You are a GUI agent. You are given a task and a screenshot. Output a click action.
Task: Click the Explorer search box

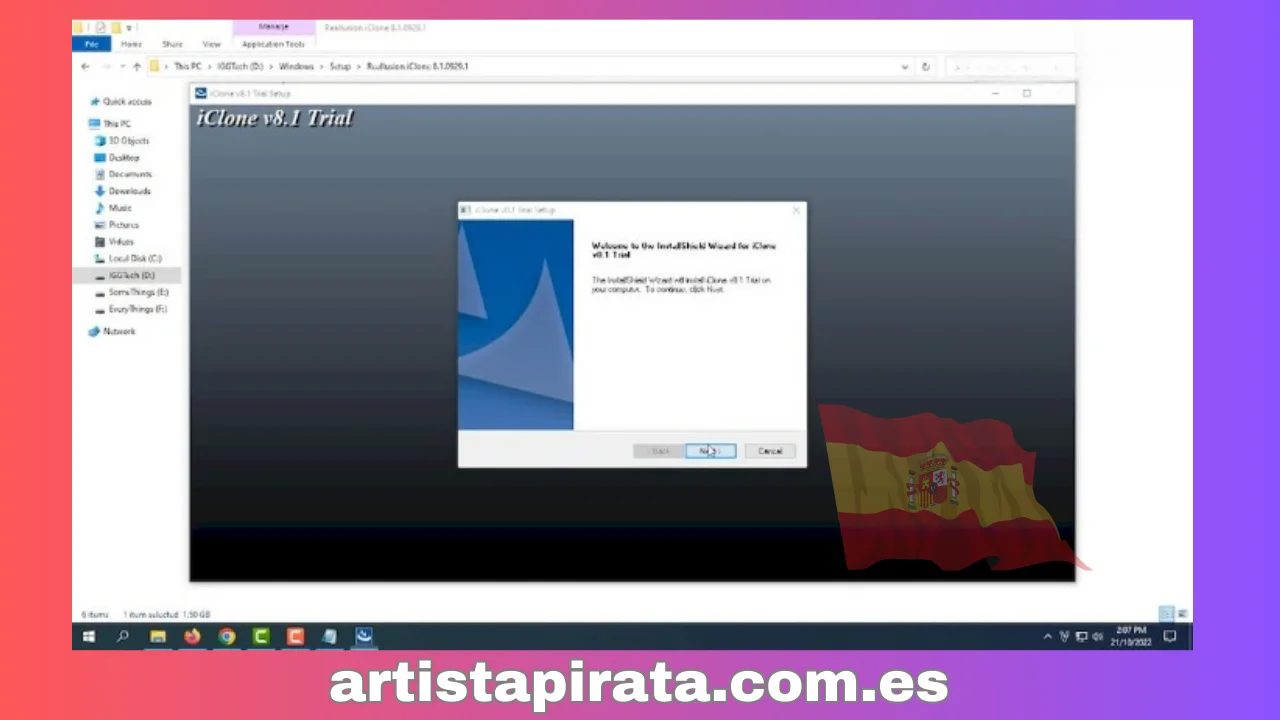(1010, 66)
